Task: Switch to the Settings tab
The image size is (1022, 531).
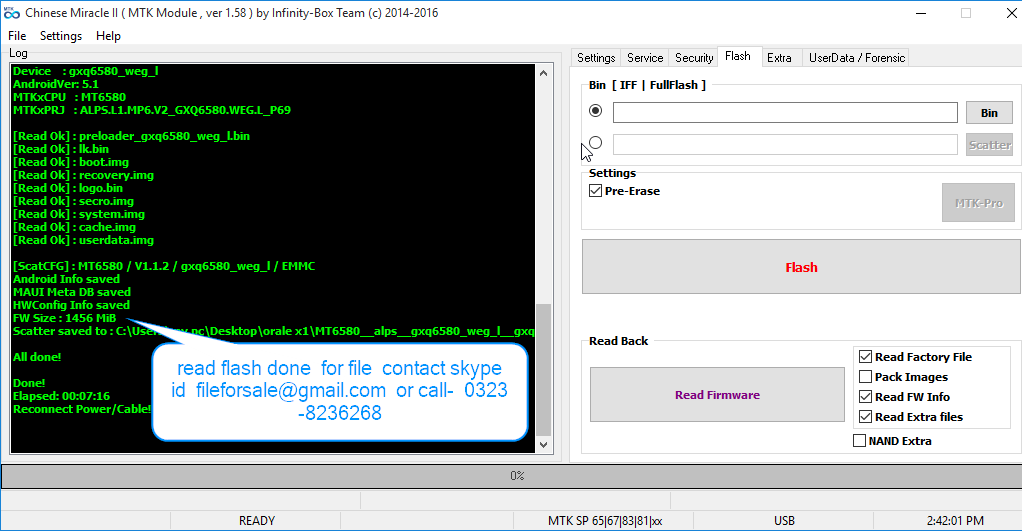Action: tap(596, 58)
